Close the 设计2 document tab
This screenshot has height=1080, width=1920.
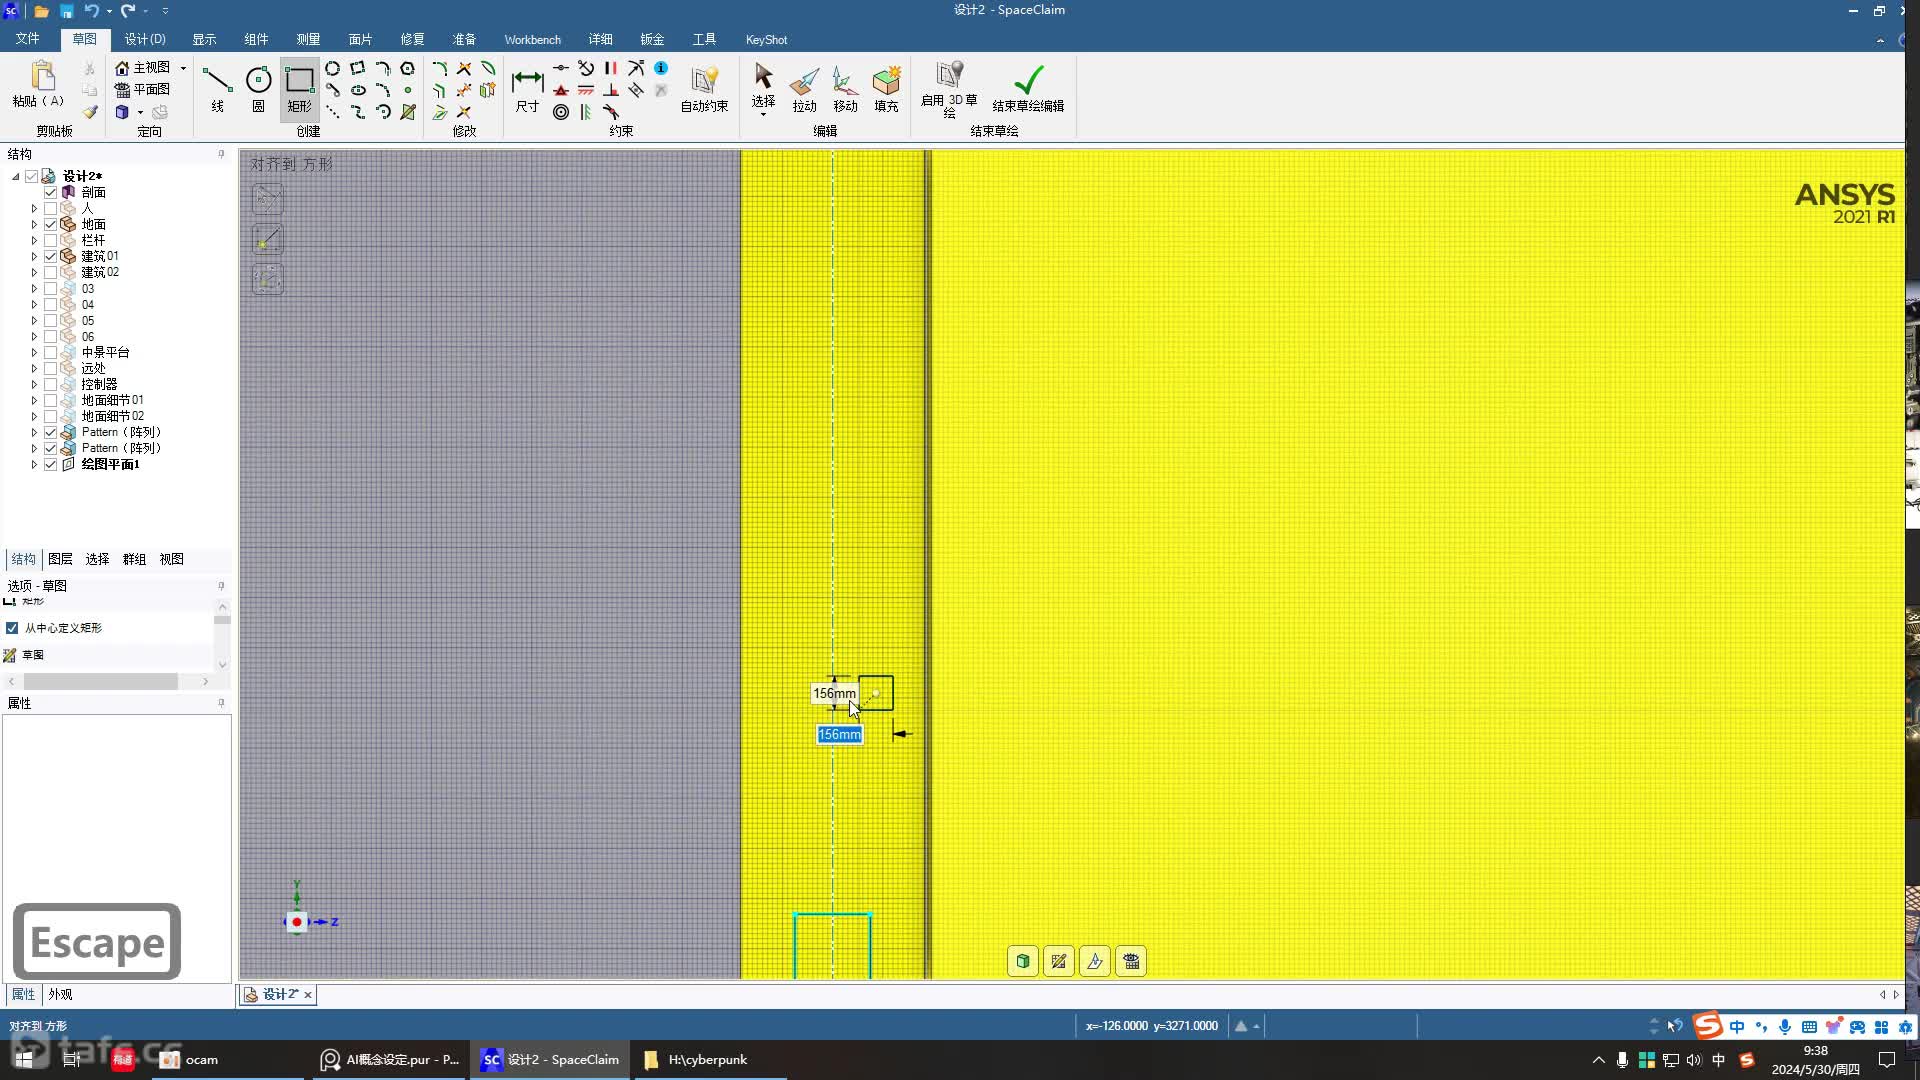tap(308, 994)
